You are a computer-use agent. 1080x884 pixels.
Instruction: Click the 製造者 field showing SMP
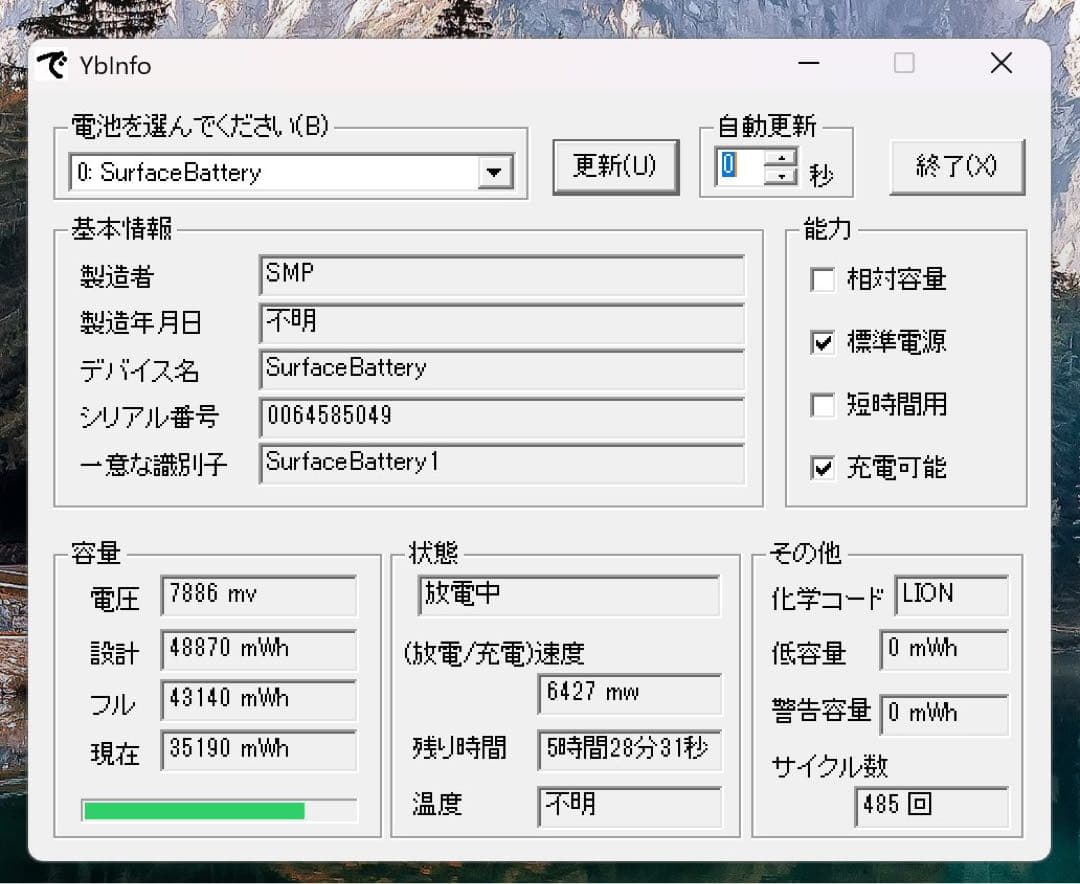[x=500, y=273]
